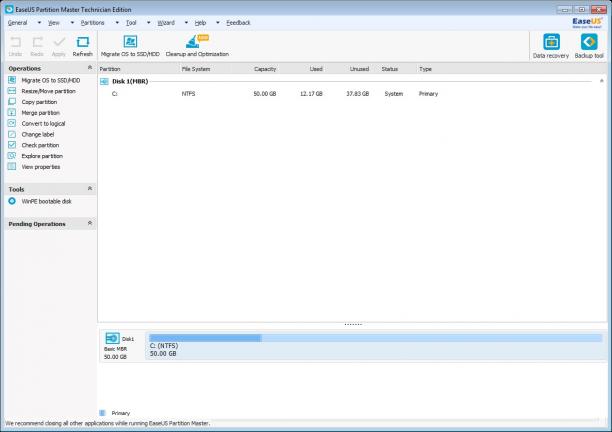The width and height of the screenshot is (612, 432).
Task: Click the pane splitter dots handle
Action: click(x=353, y=324)
